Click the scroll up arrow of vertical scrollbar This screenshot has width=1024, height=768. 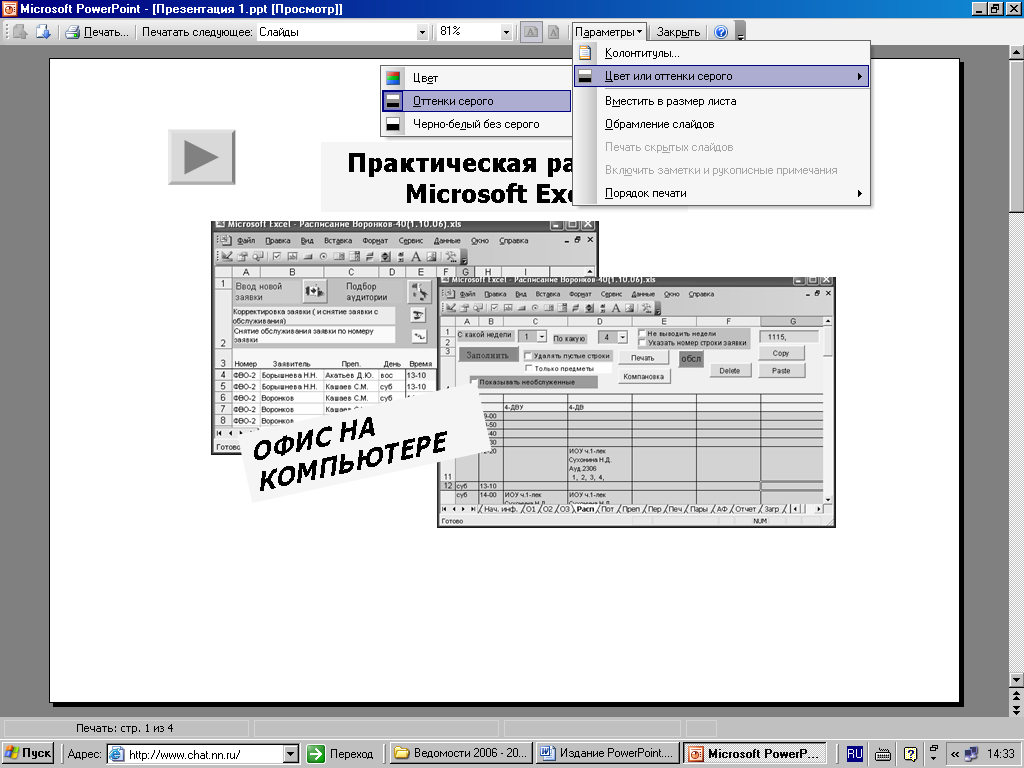[x=1016, y=52]
